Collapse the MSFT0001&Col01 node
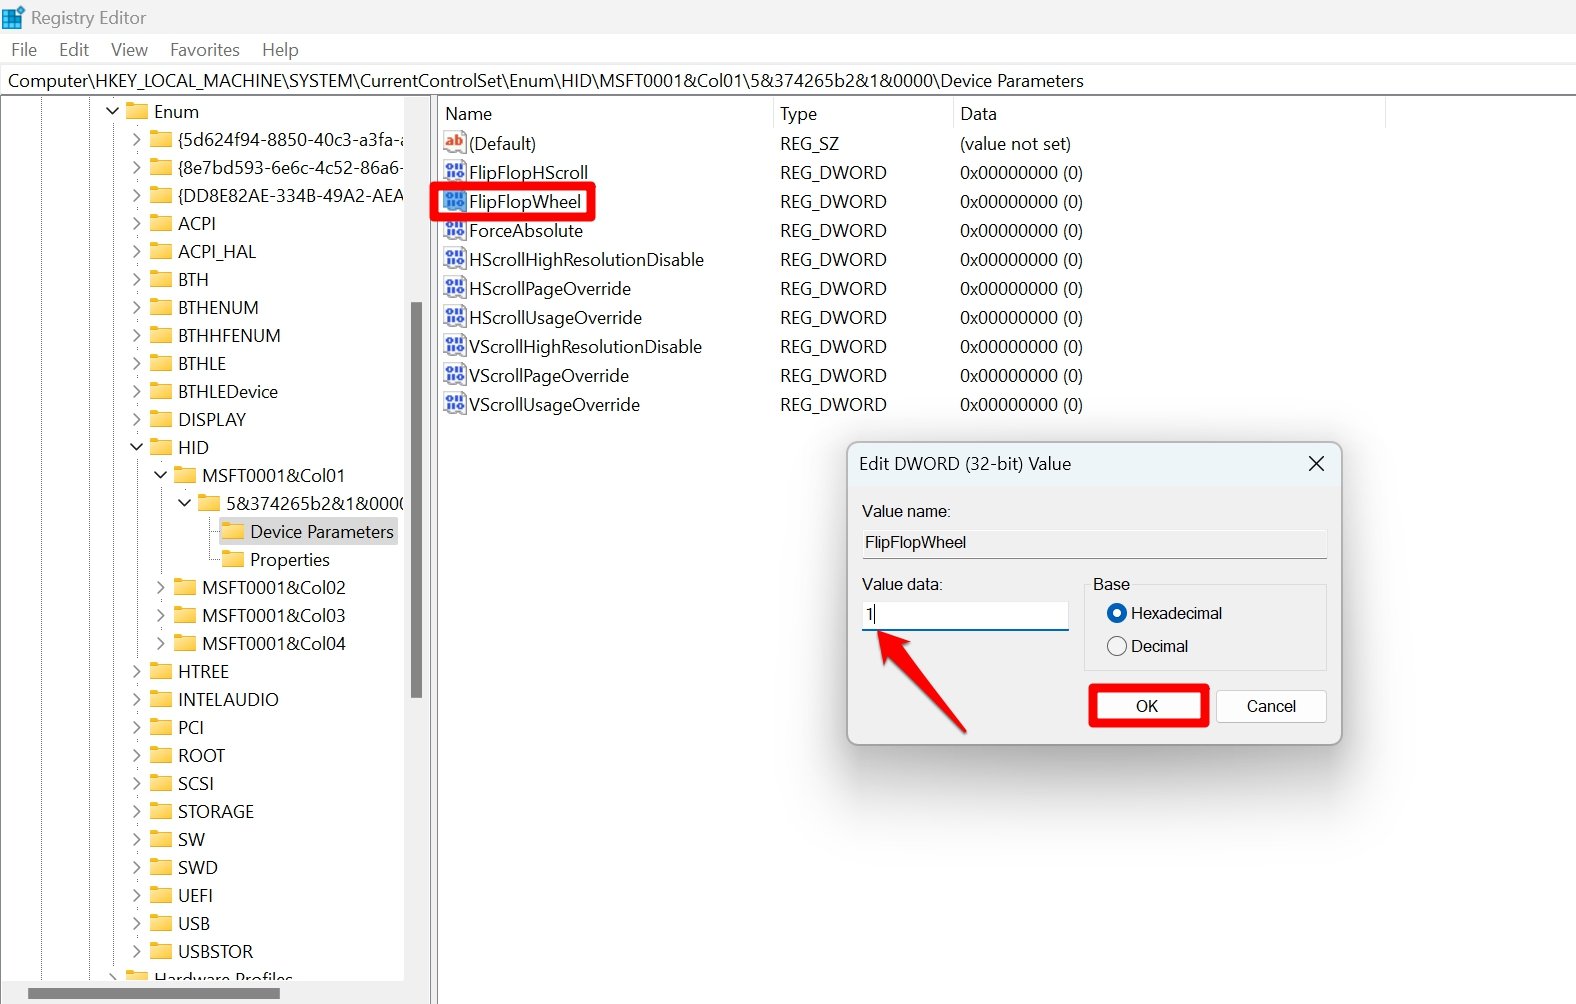This screenshot has height=1004, width=1576. point(160,475)
